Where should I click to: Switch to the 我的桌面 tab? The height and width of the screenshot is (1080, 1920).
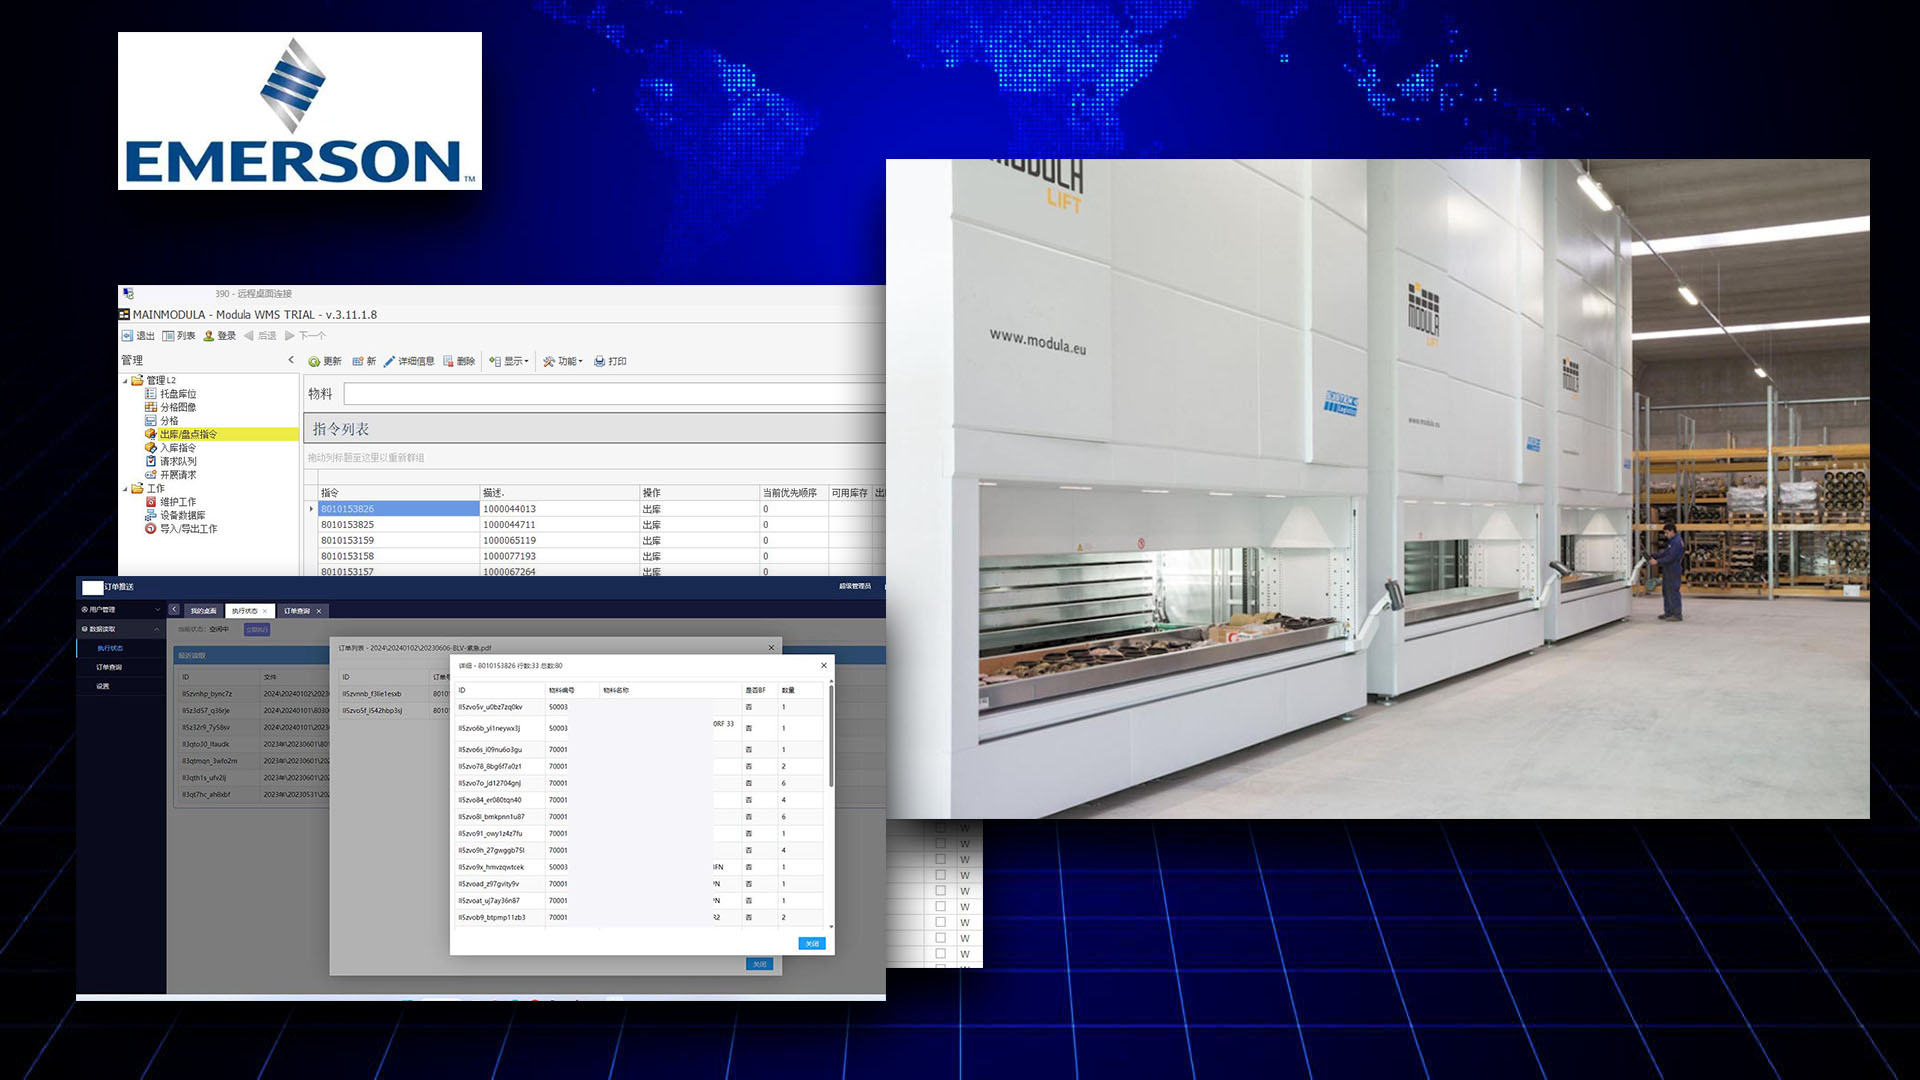(203, 611)
